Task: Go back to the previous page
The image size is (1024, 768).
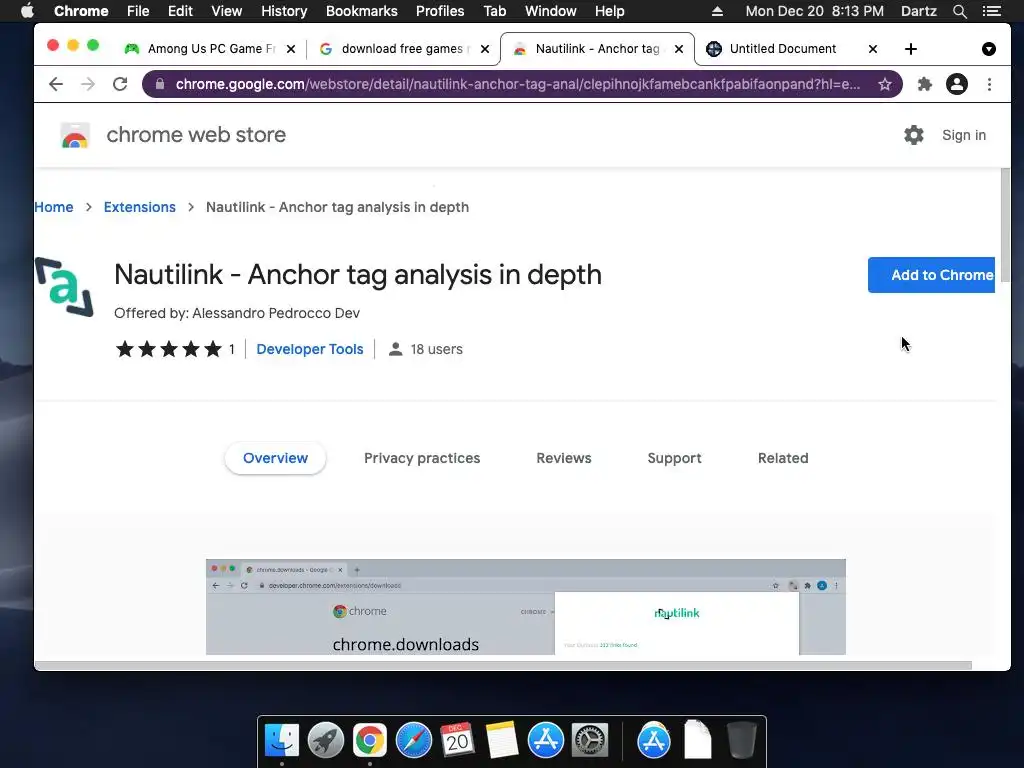Action: tap(56, 84)
